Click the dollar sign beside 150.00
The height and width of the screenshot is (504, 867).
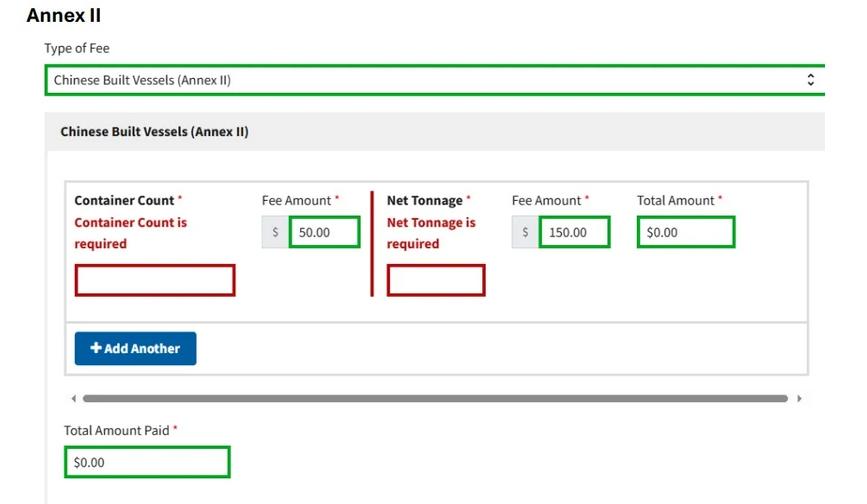[x=526, y=233]
